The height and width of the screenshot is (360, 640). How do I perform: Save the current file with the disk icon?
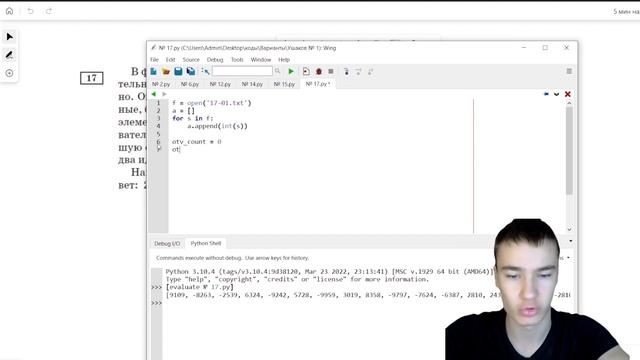178,71
